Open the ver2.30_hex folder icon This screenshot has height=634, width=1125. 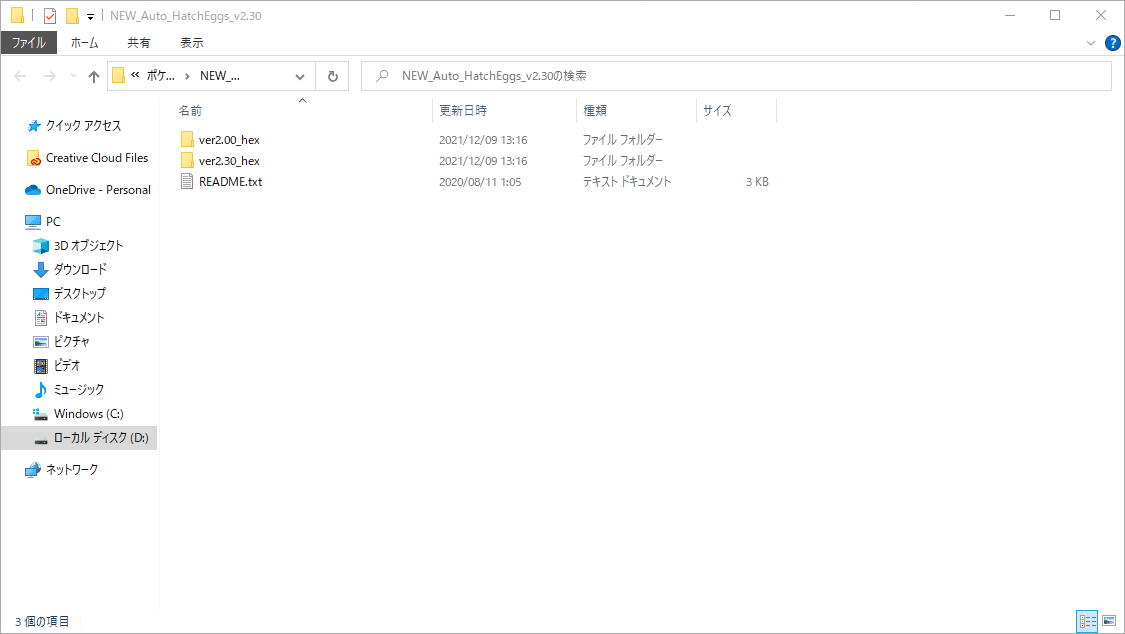pyautogui.click(x=187, y=161)
